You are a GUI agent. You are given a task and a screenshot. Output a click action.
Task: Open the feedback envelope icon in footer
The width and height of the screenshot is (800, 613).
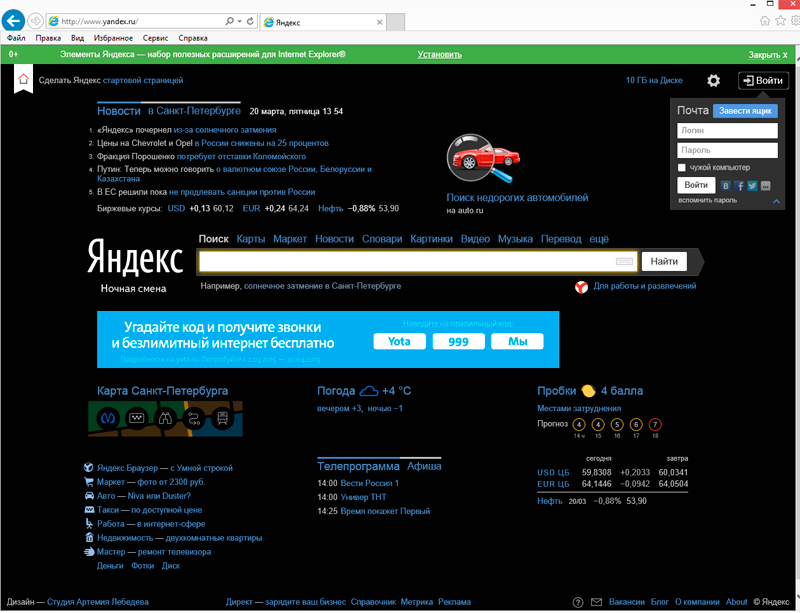click(x=596, y=602)
